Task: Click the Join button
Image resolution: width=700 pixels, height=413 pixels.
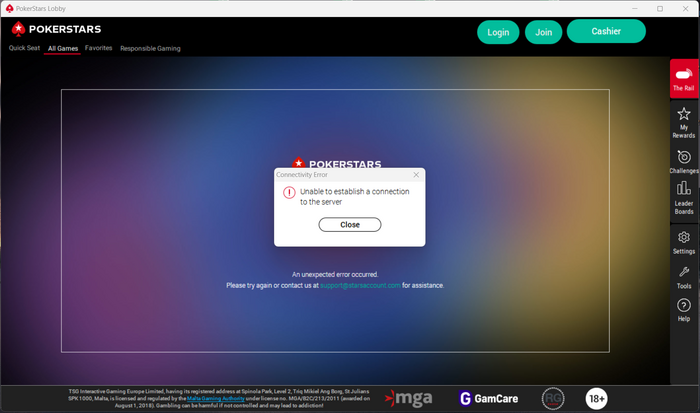Action: pos(543,32)
